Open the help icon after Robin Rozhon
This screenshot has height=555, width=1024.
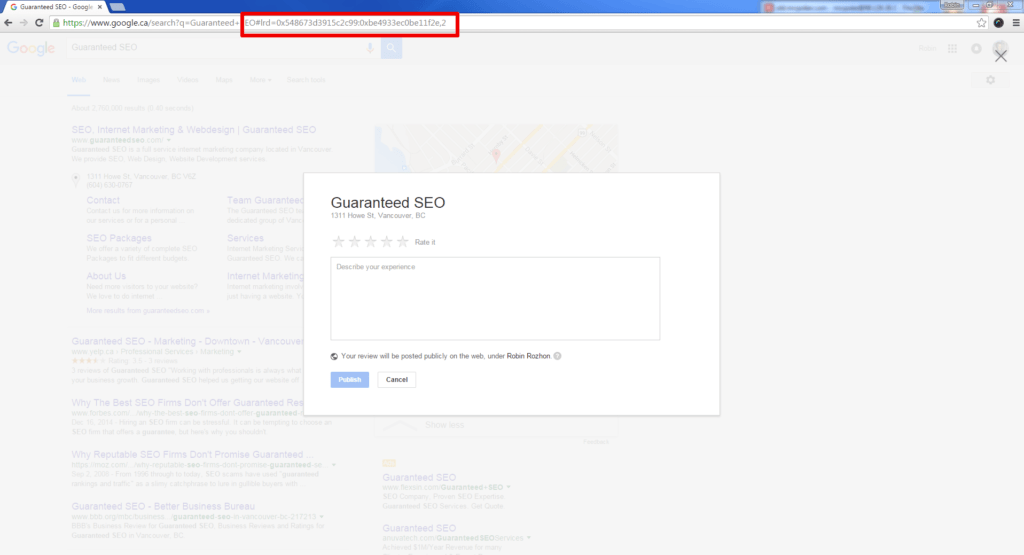[x=557, y=356]
